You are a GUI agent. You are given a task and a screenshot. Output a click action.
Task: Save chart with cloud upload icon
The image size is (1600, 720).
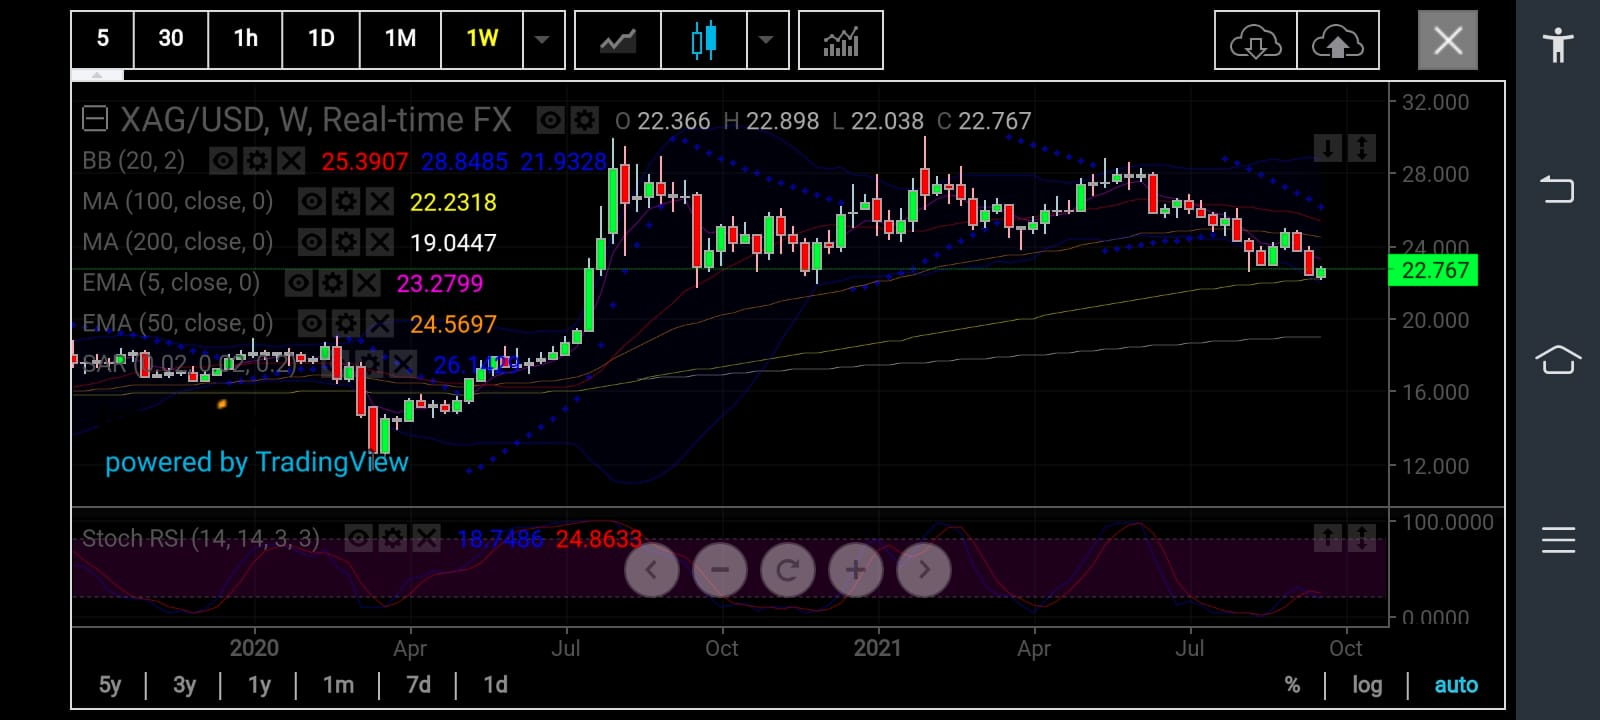[1338, 41]
